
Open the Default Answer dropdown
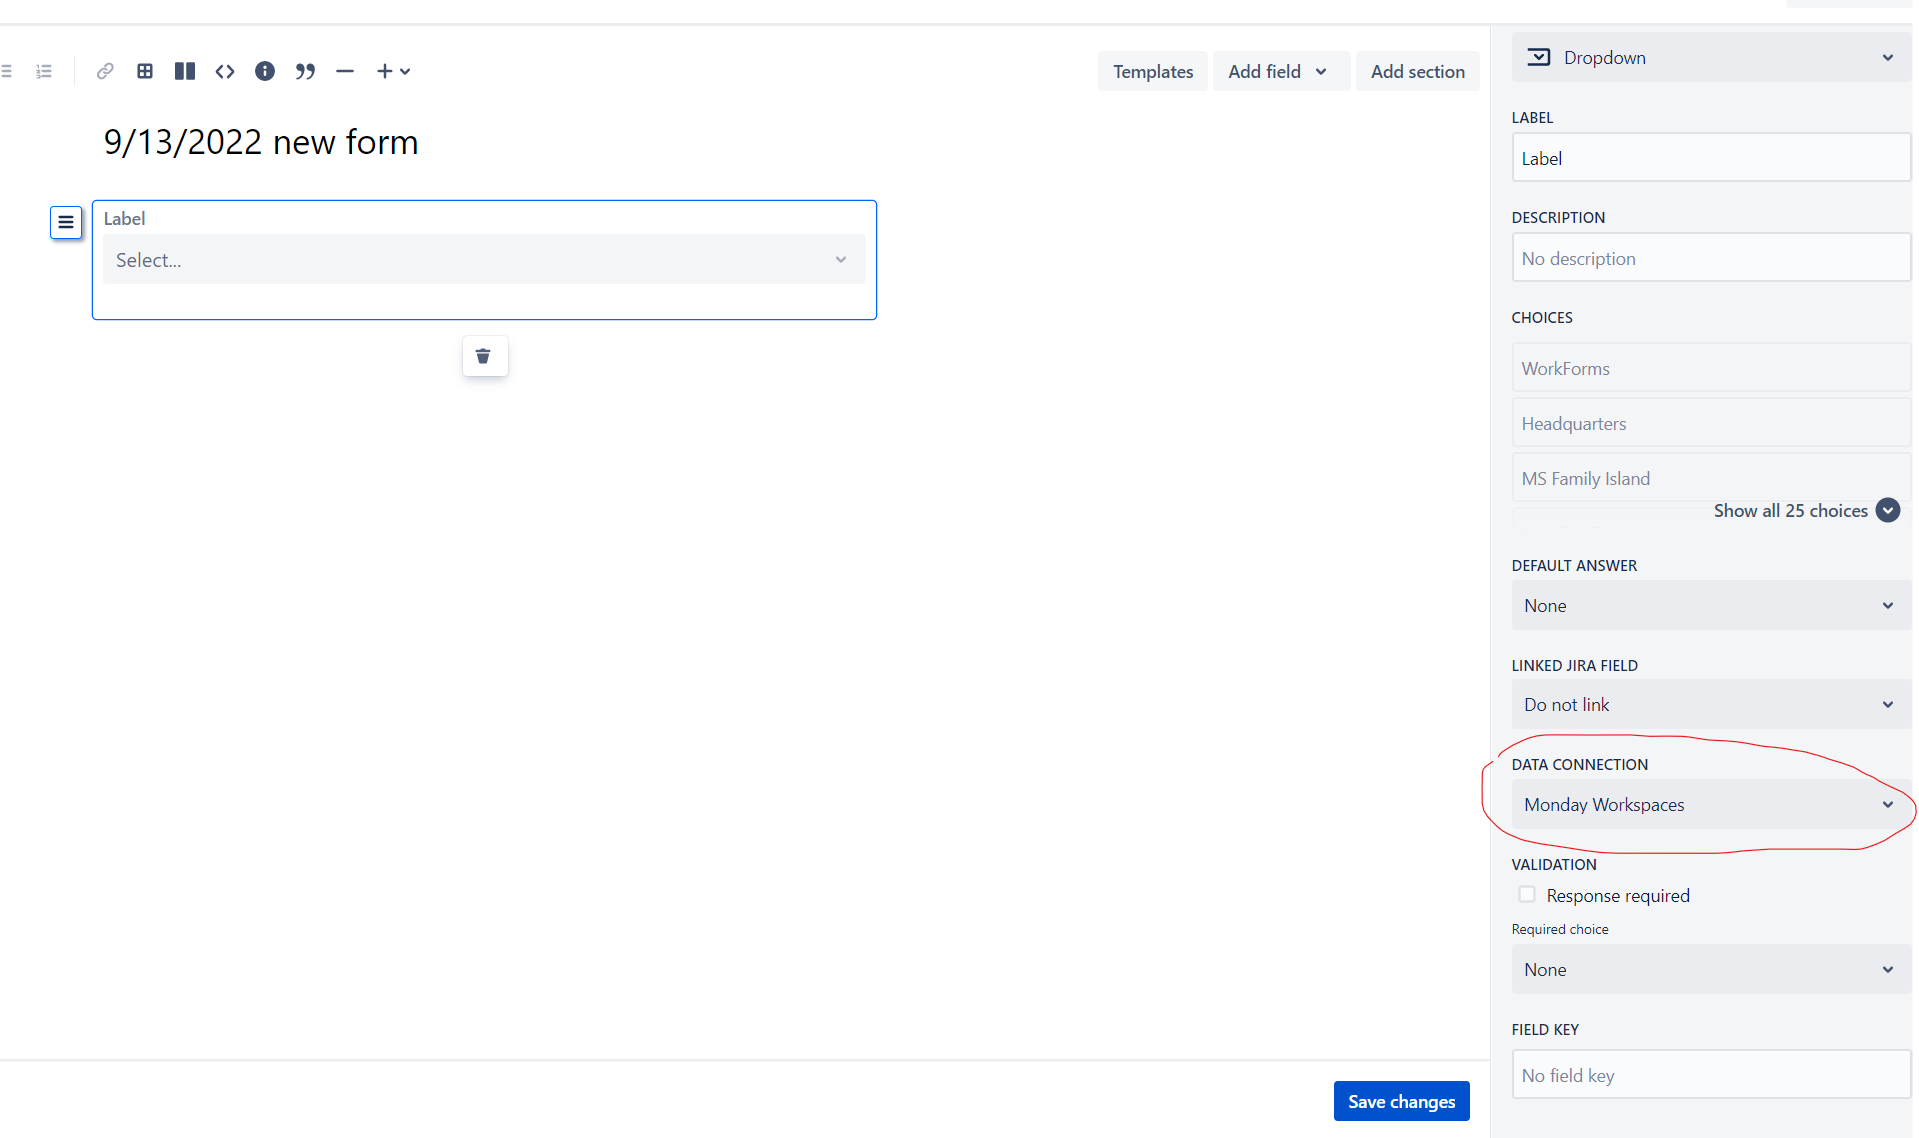(1708, 605)
